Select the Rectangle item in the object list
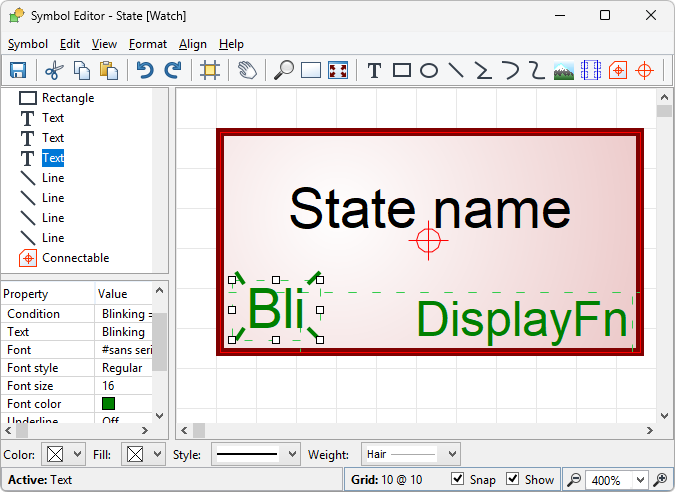This screenshot has width=675, height=492. pos(67,98)
